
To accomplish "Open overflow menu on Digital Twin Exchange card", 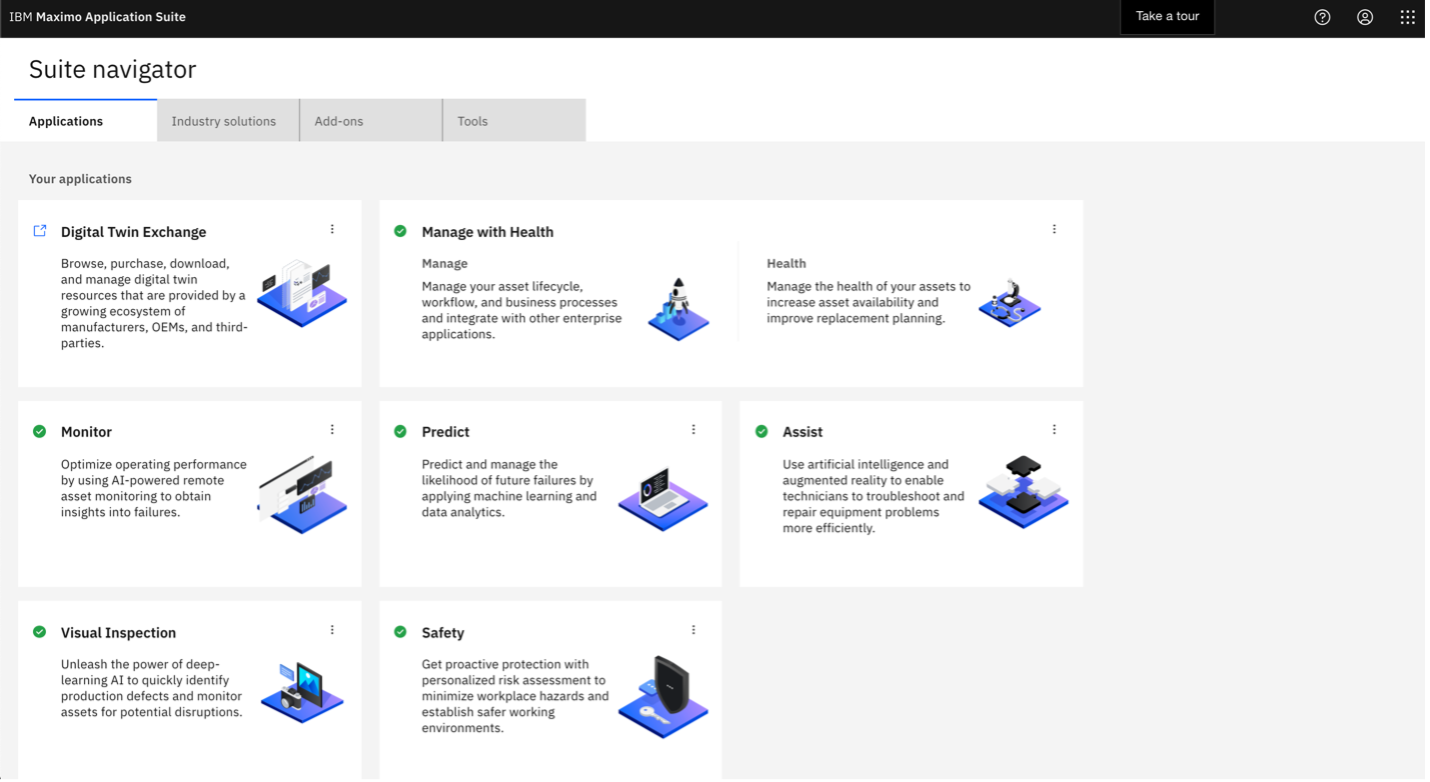I will click(332, 229).
